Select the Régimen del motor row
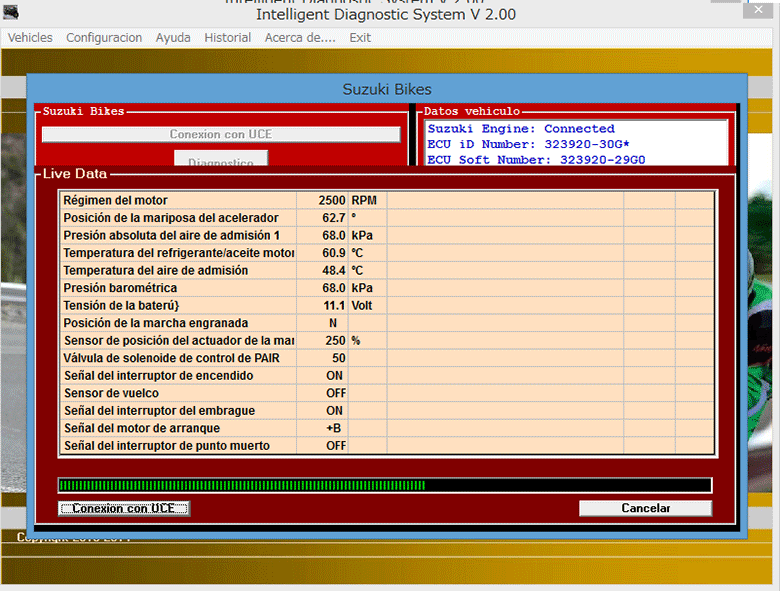Image resolution: width=780 pixels, height=591 pixels. [387, 200]
